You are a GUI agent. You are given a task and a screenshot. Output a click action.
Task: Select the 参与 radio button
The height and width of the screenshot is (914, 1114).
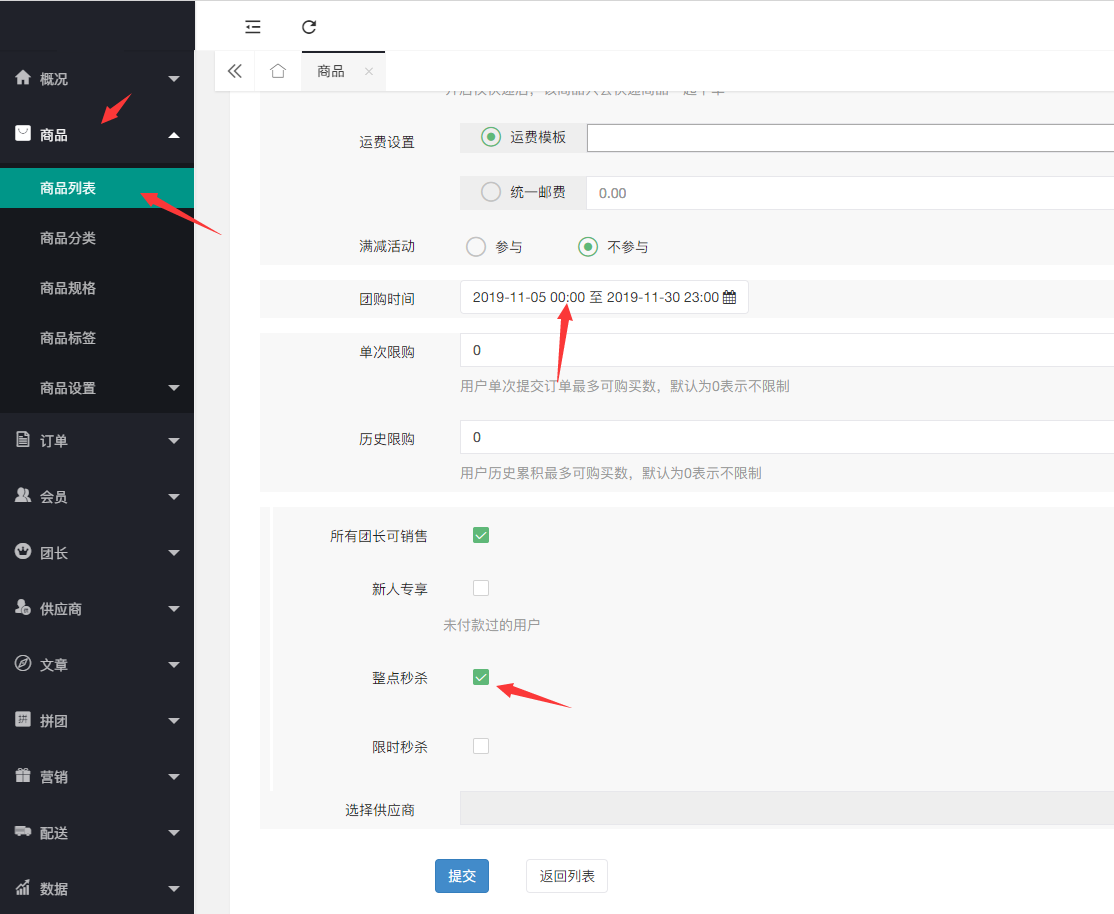pyautogui.click(x=476, y=246)
